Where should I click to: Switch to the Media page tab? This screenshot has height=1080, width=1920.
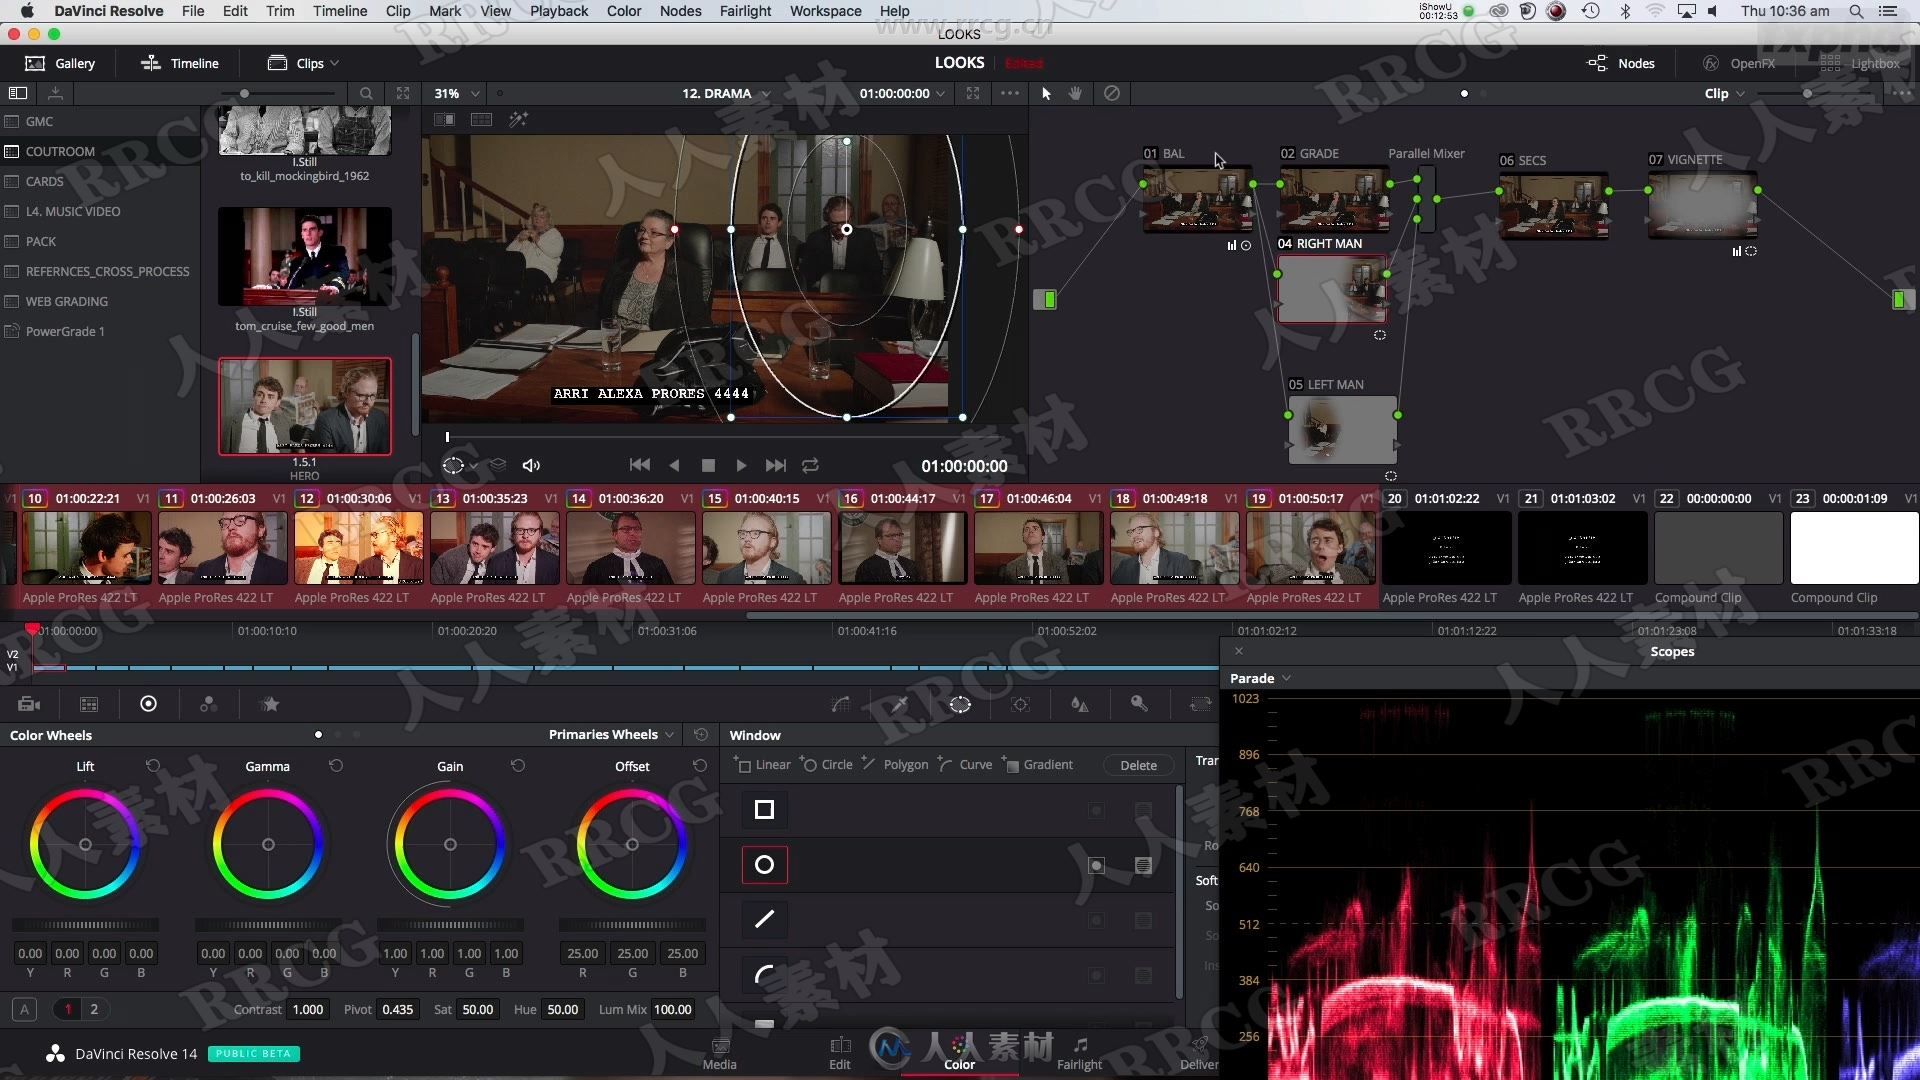pos(719,1053)
